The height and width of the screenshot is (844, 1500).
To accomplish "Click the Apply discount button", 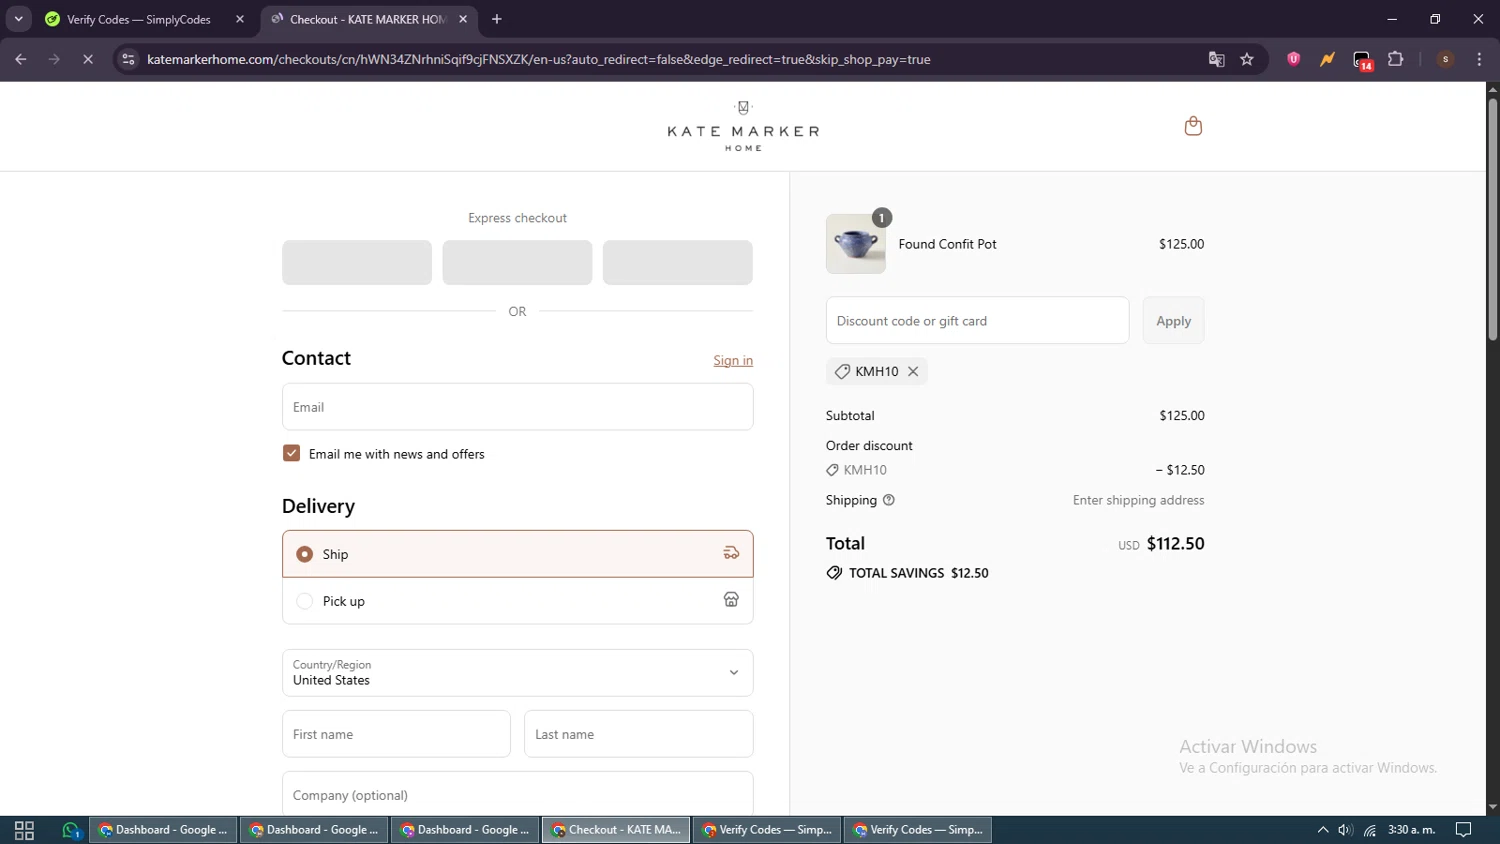I will 1174,321.
